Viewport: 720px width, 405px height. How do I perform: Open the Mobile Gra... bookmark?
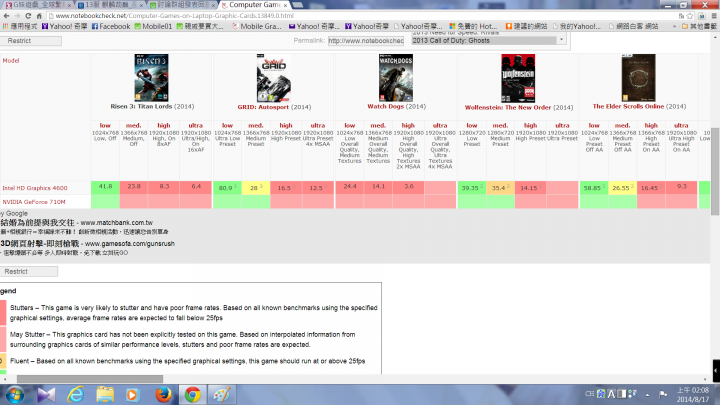[257, 27]
